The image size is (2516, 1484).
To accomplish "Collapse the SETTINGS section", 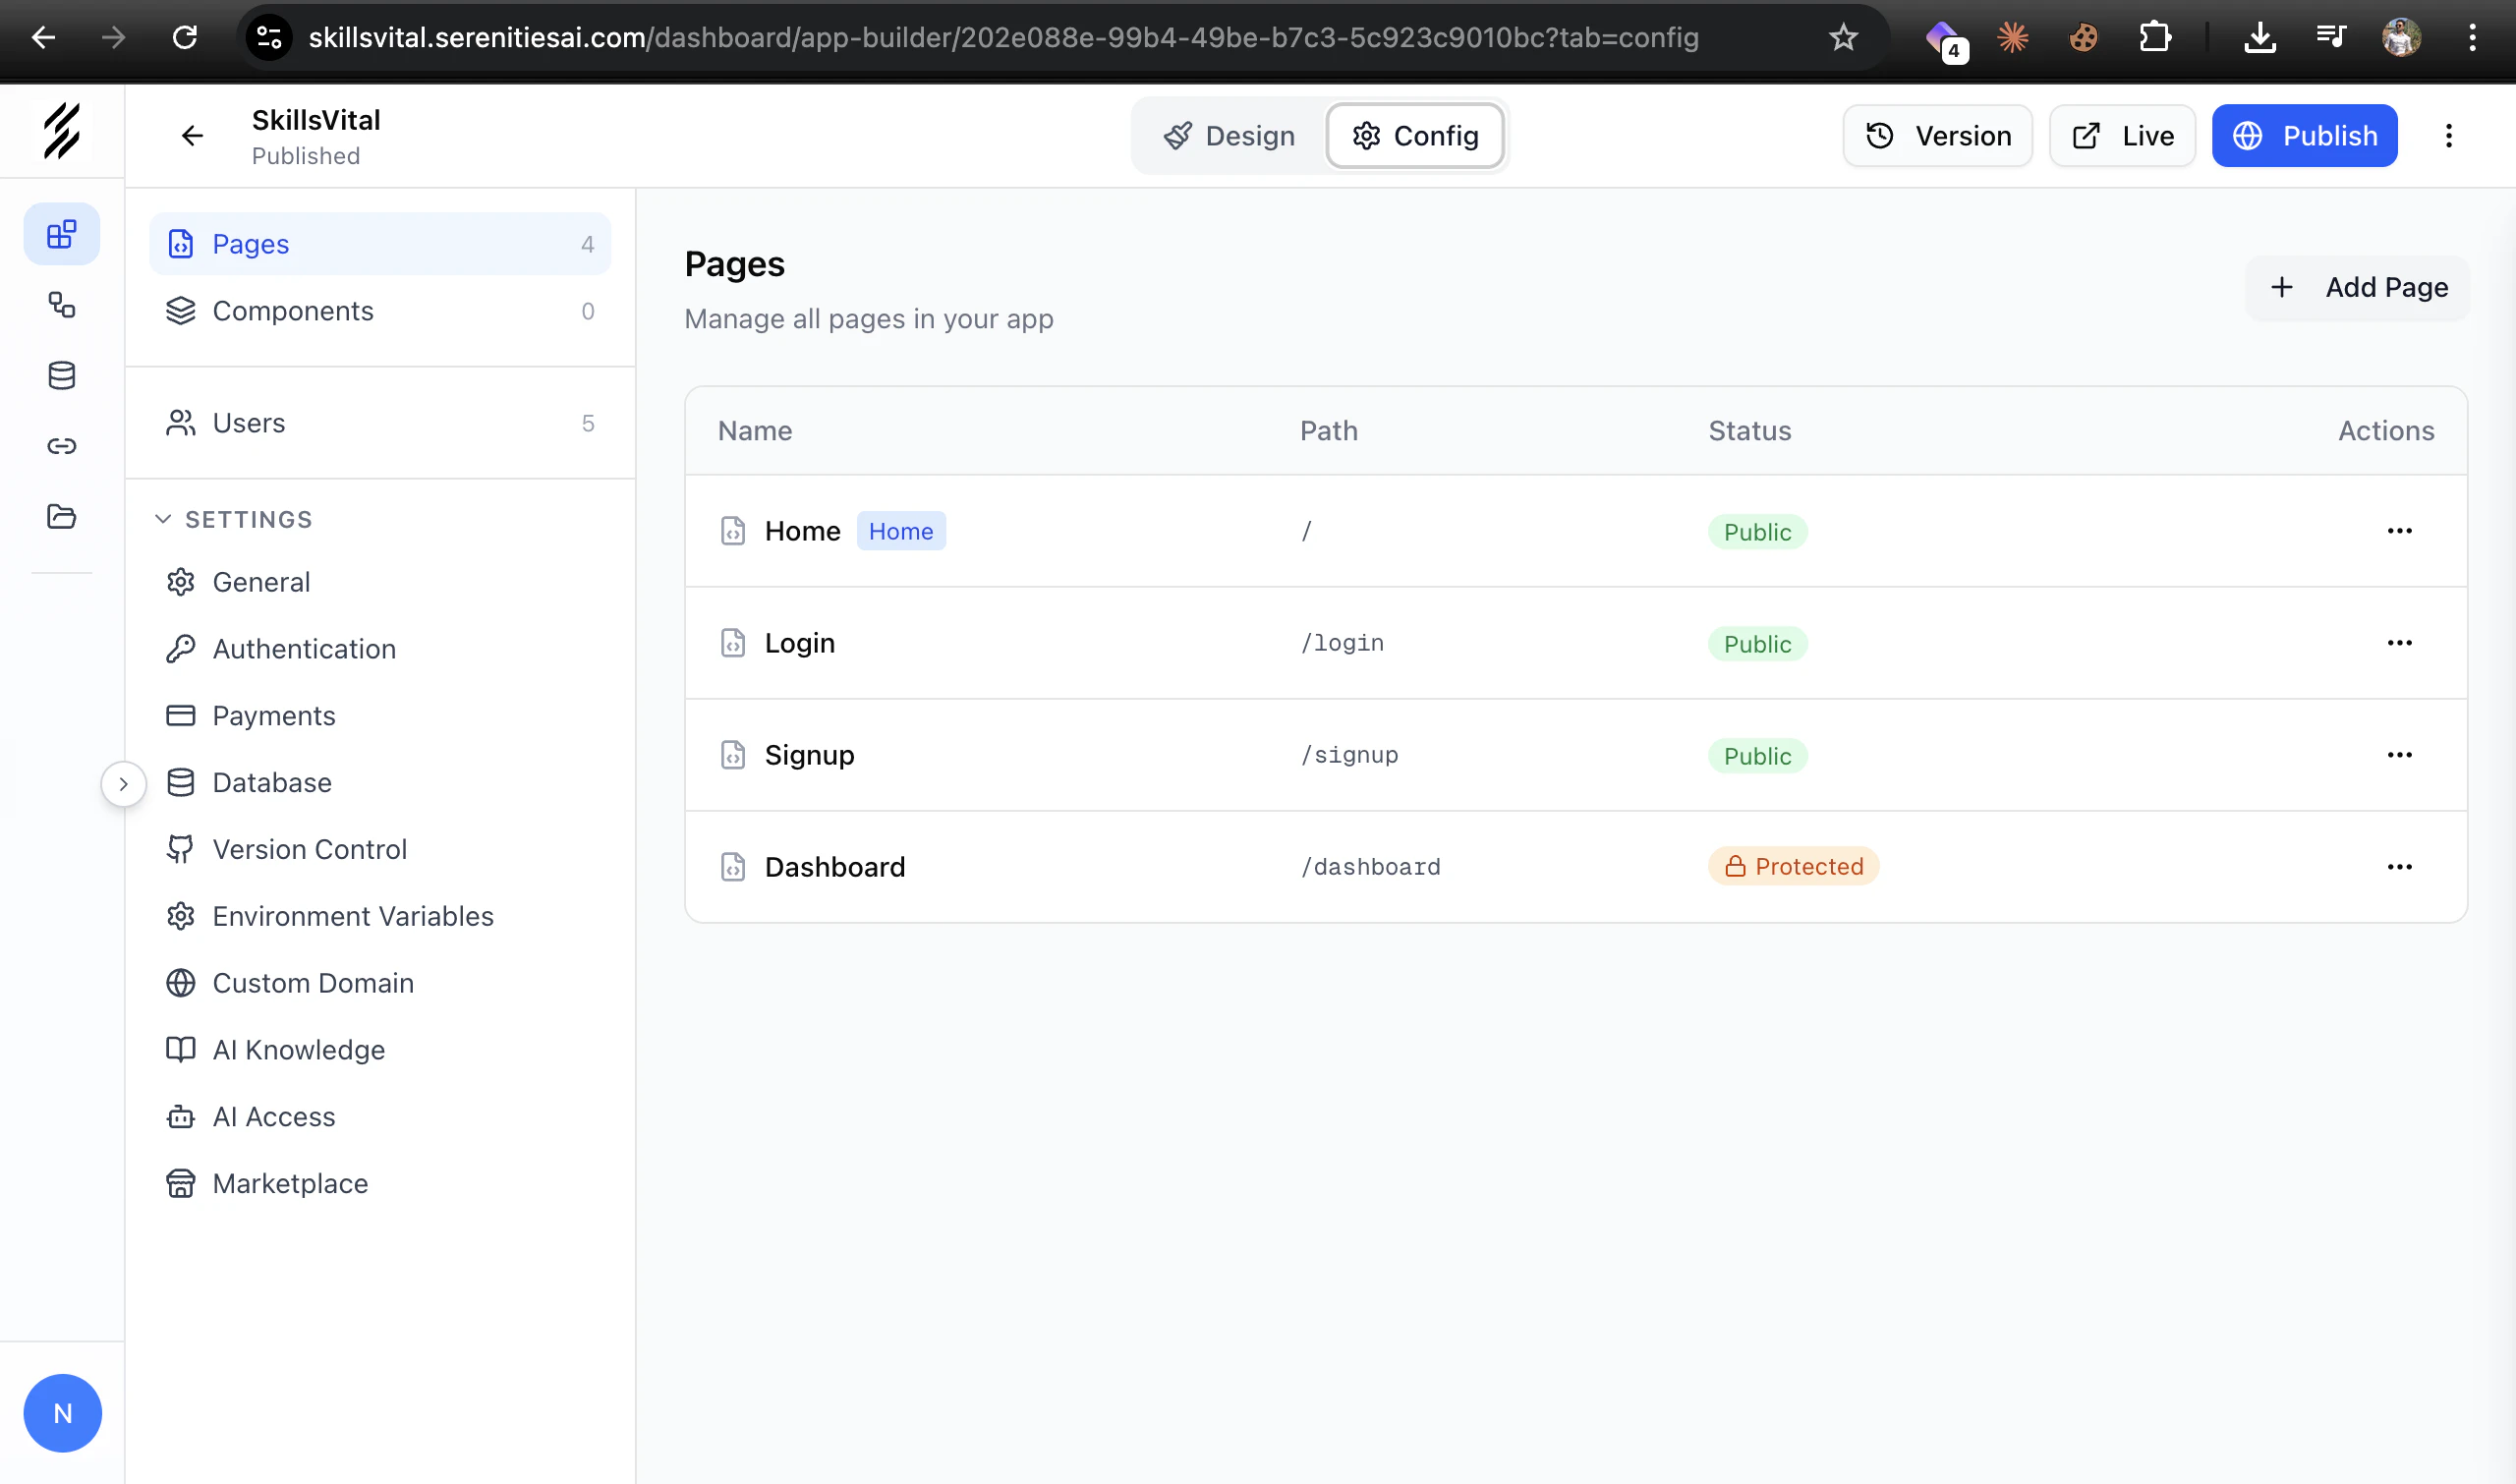I will tap(163, 519).
